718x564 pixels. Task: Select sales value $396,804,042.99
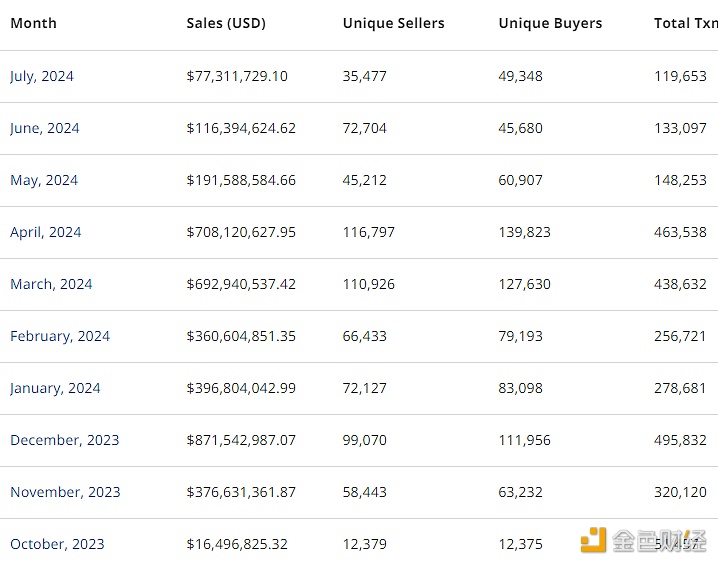click(241, 389)
